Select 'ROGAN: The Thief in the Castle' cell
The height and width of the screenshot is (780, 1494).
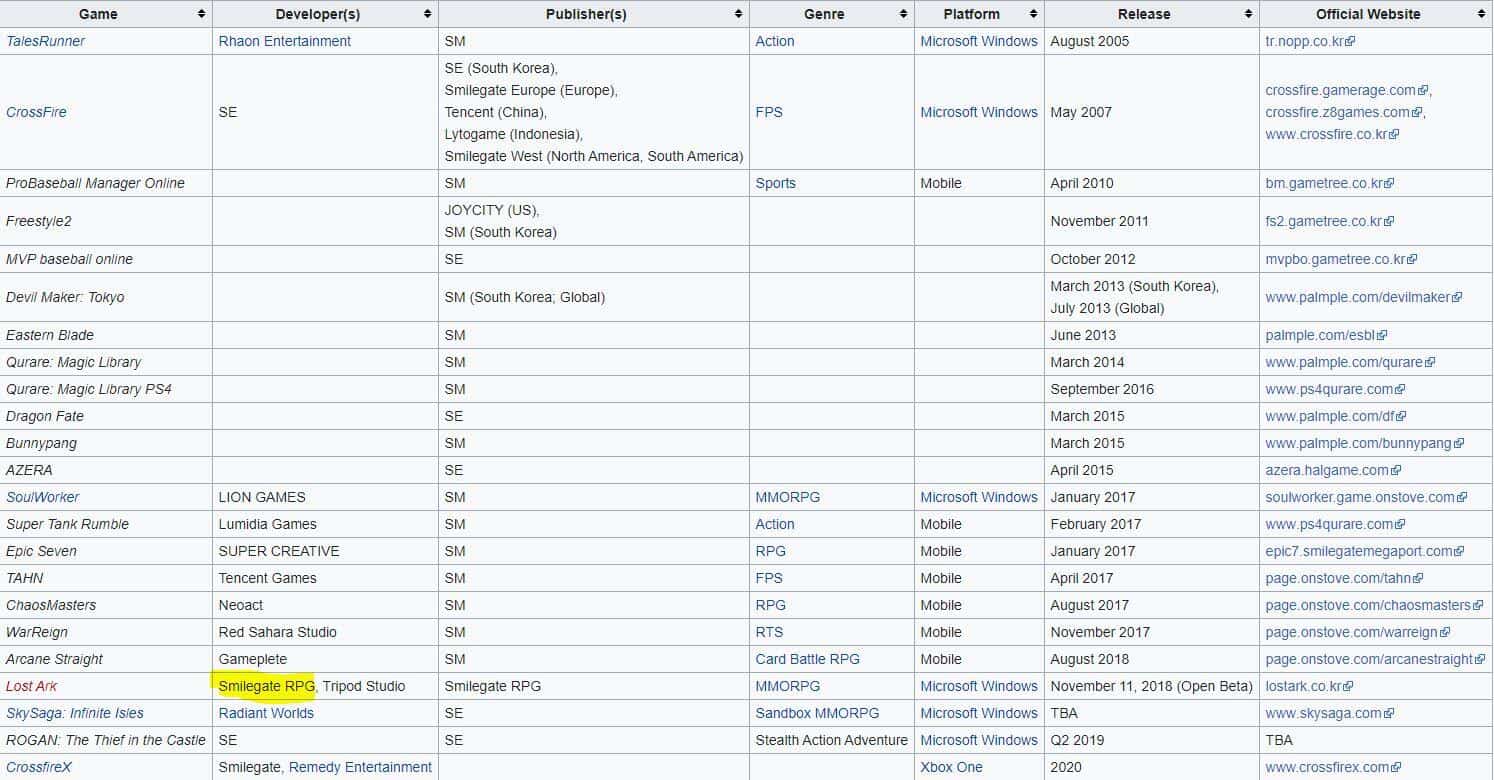tap(106, 740)
